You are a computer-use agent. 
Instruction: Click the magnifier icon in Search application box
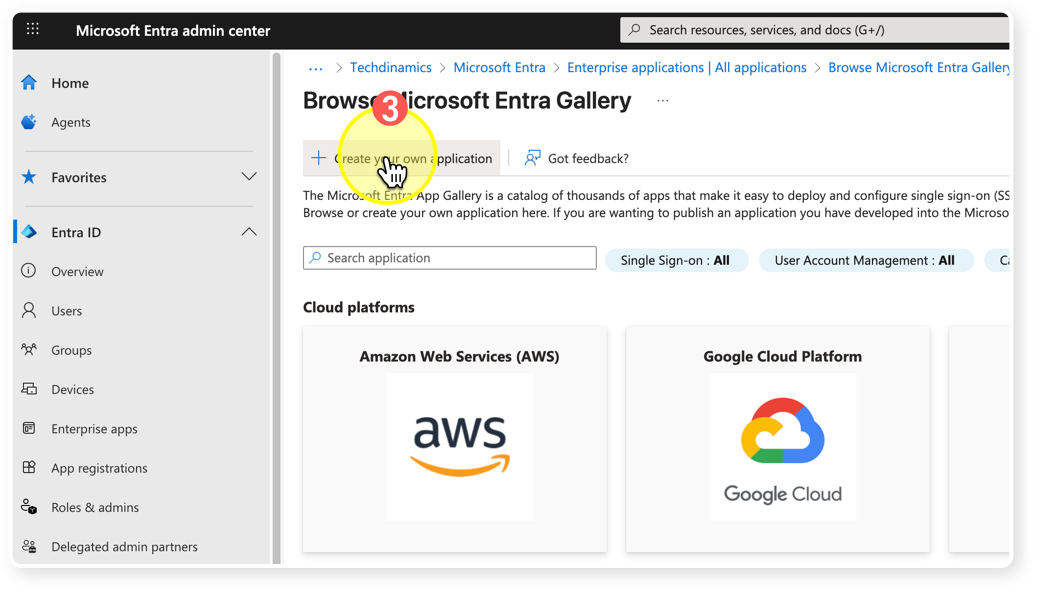pos(315,257)
